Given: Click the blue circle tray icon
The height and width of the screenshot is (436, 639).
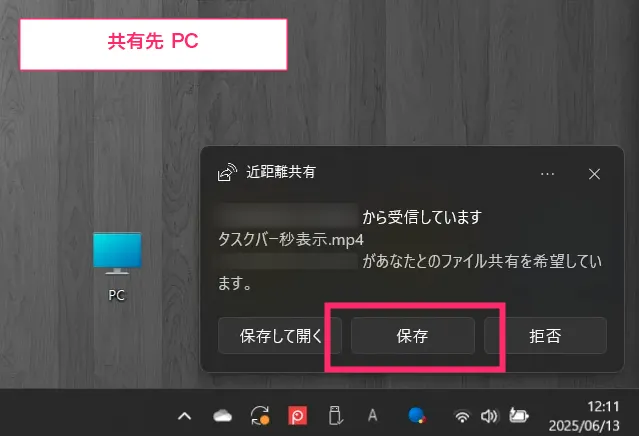Looking at the screenshot, I should 416,416.
